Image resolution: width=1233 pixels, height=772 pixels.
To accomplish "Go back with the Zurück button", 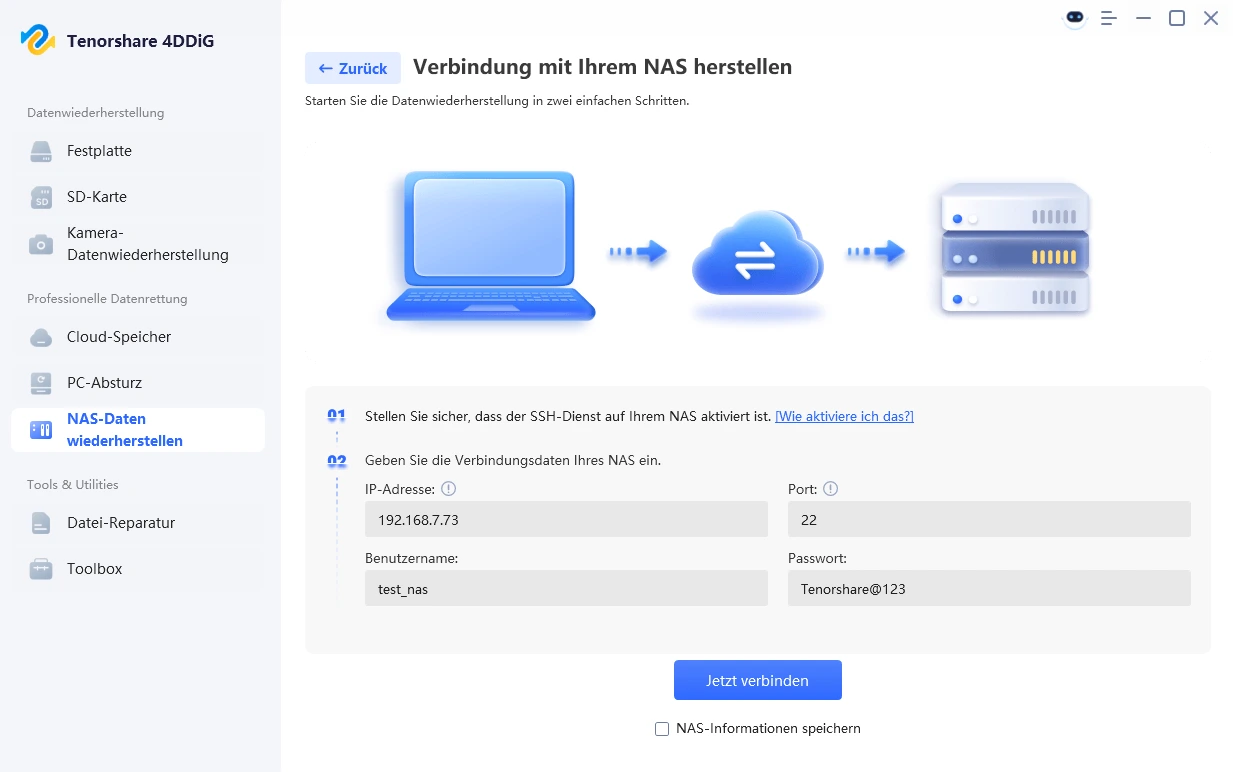I will (352, 68).
